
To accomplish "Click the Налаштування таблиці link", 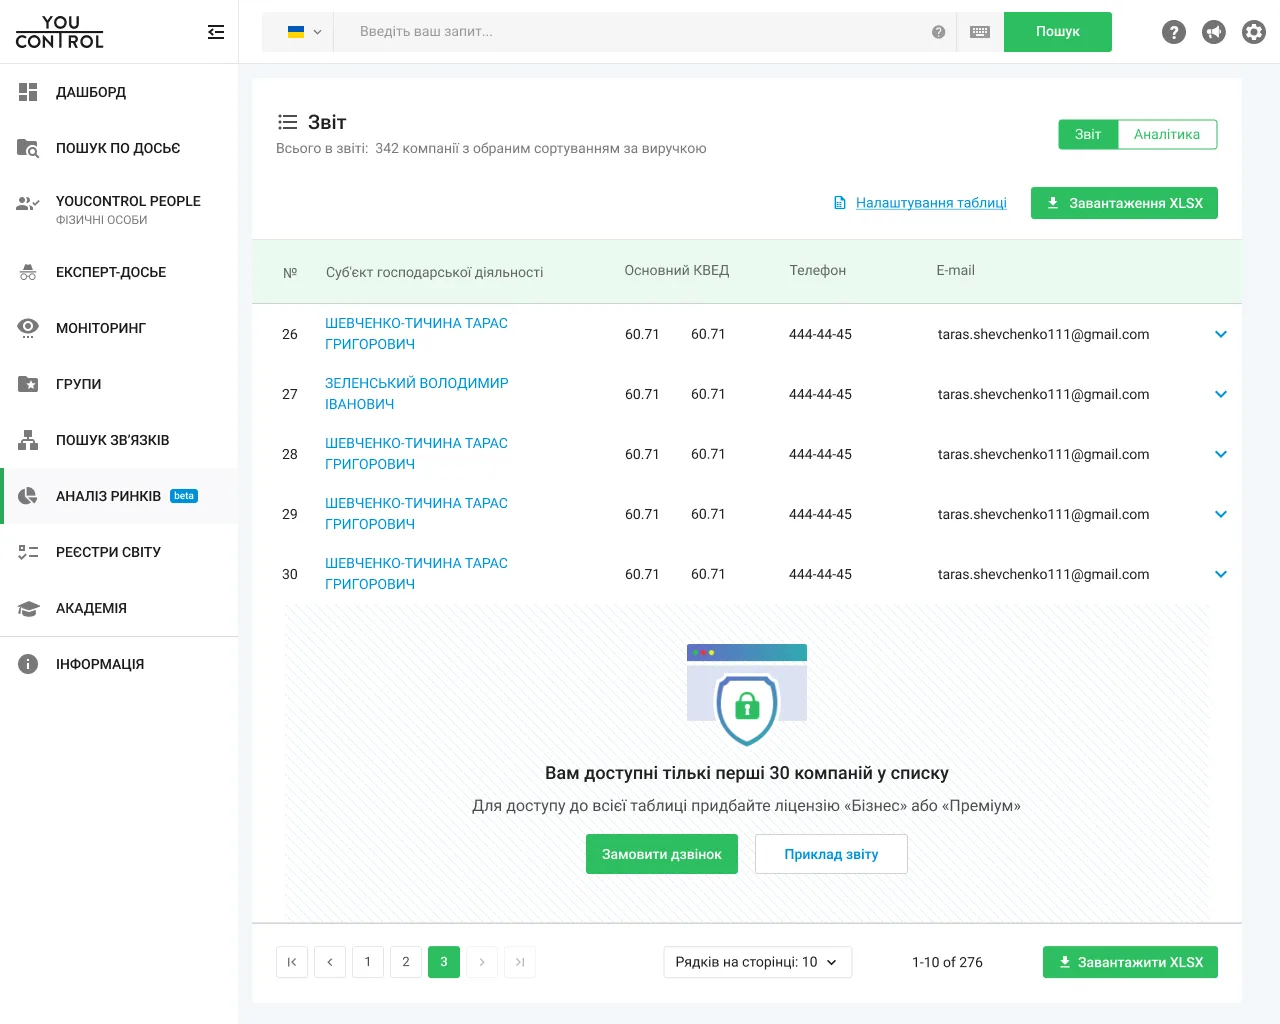I will [x=931, y=203].
